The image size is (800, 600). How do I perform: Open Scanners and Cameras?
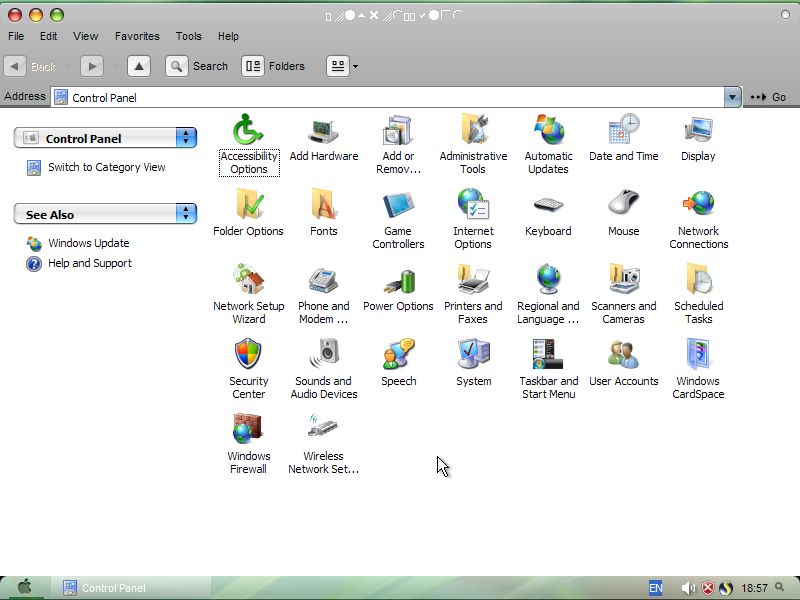pos(623,294)
